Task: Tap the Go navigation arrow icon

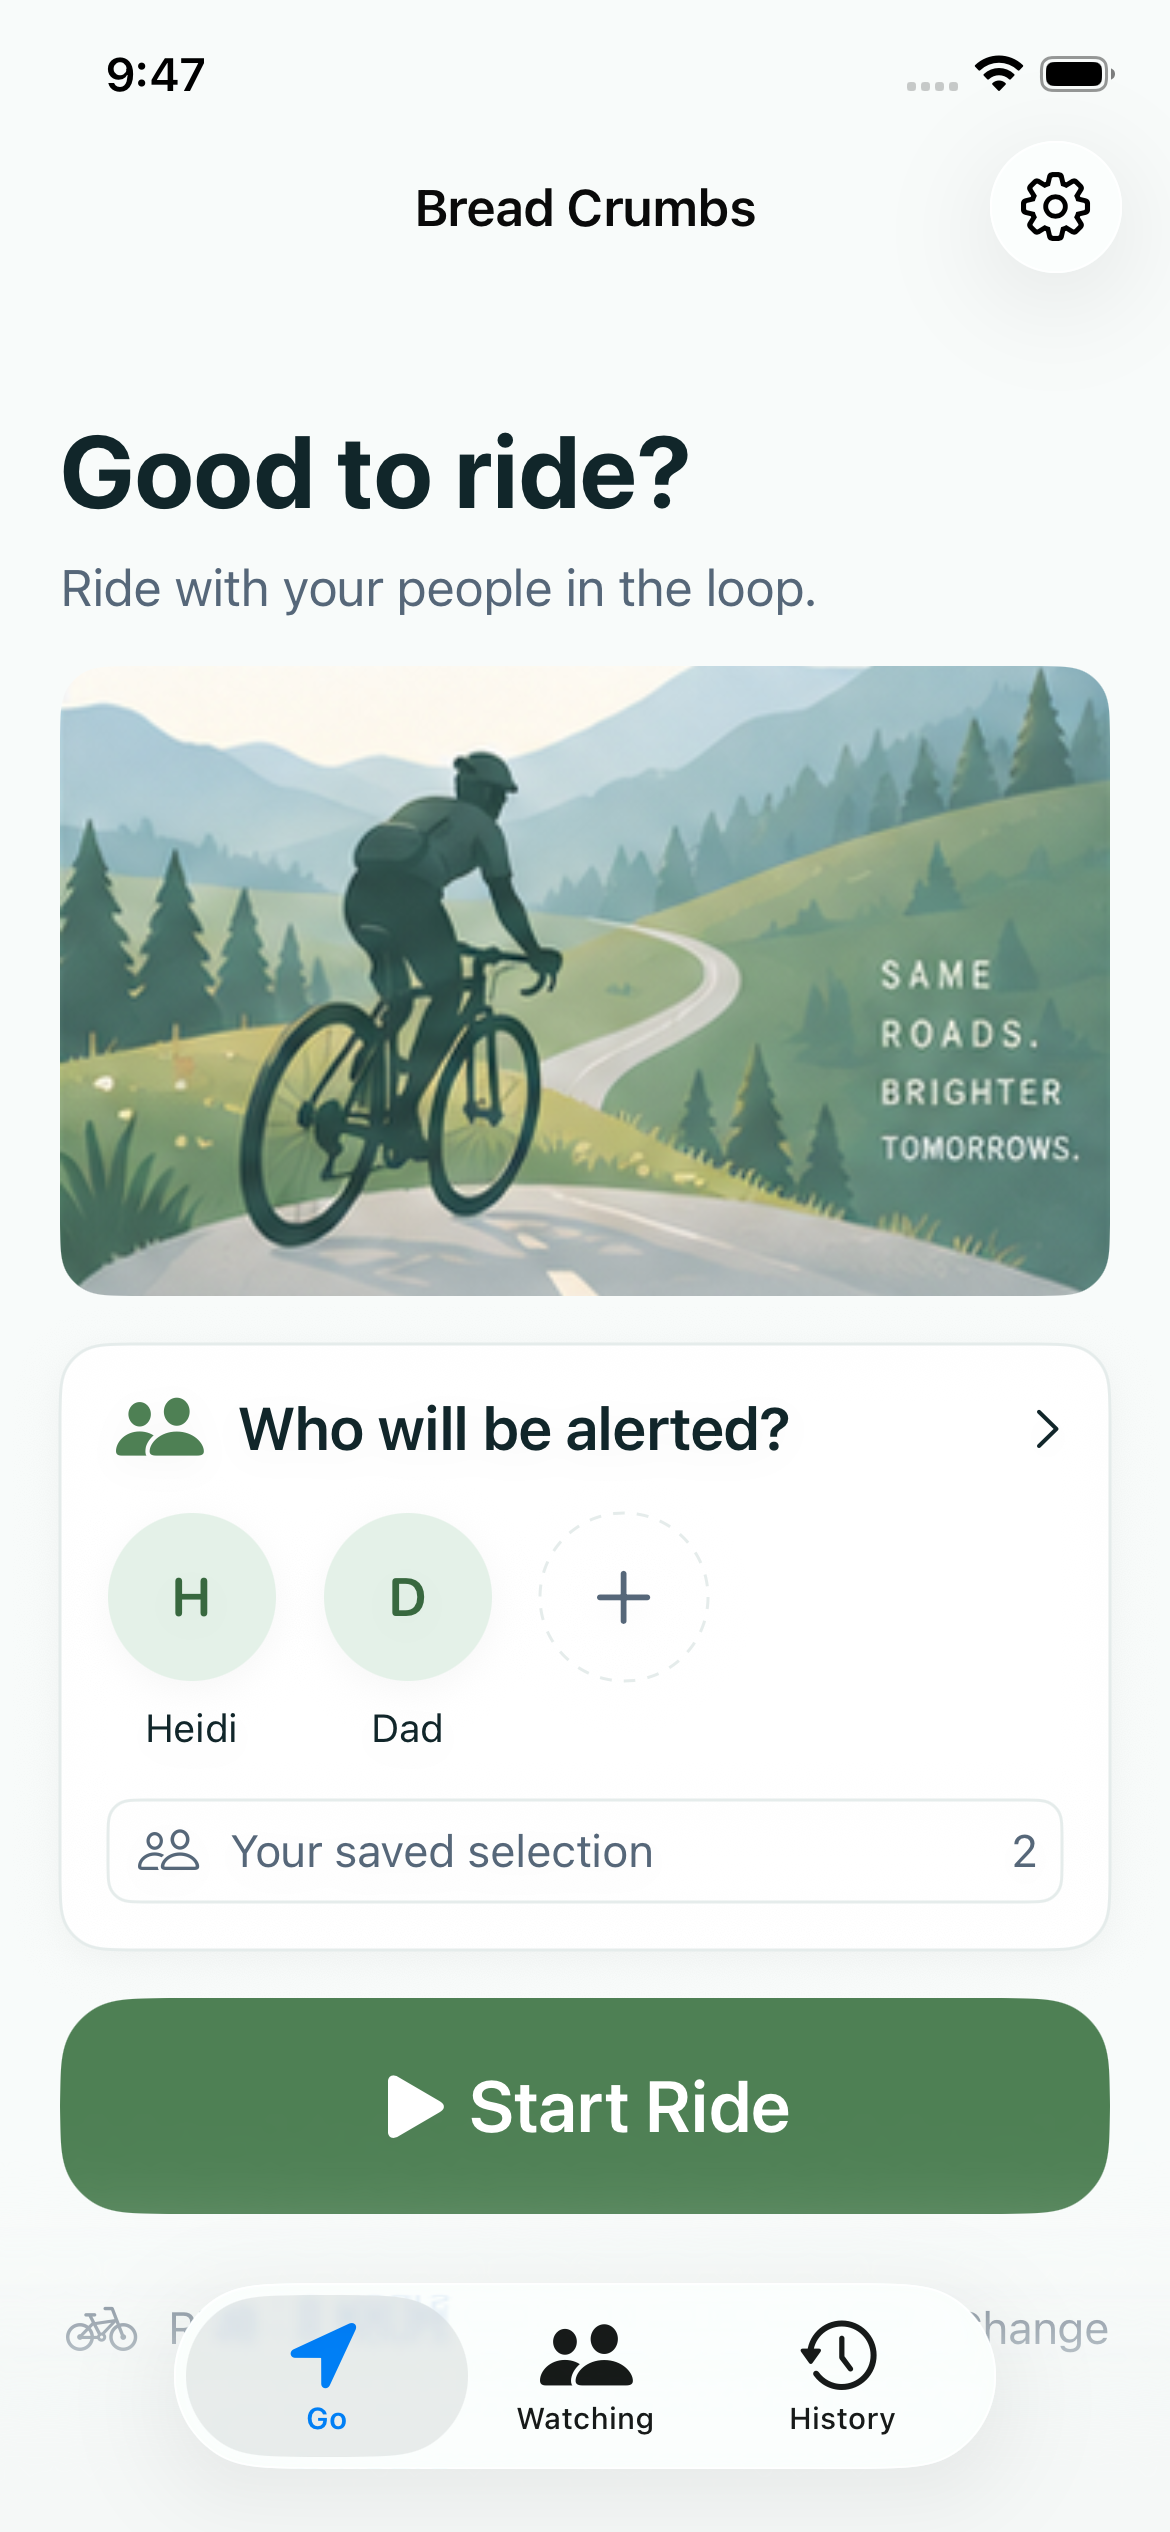Action: pos(324,2354)
